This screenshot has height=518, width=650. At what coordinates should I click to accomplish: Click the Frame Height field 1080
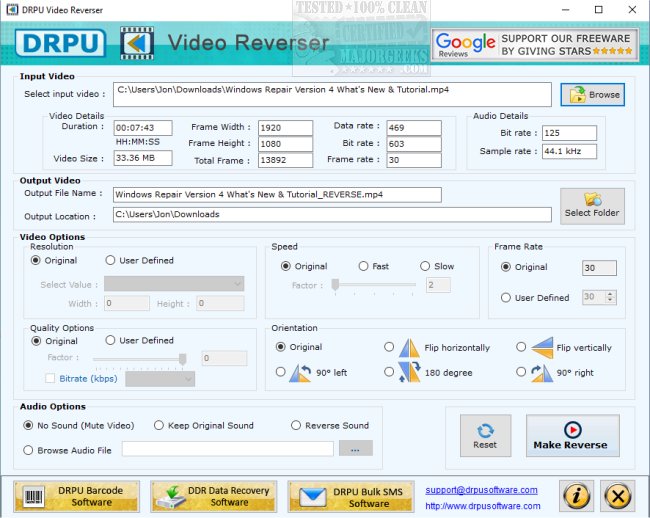[x=285, y=144]
